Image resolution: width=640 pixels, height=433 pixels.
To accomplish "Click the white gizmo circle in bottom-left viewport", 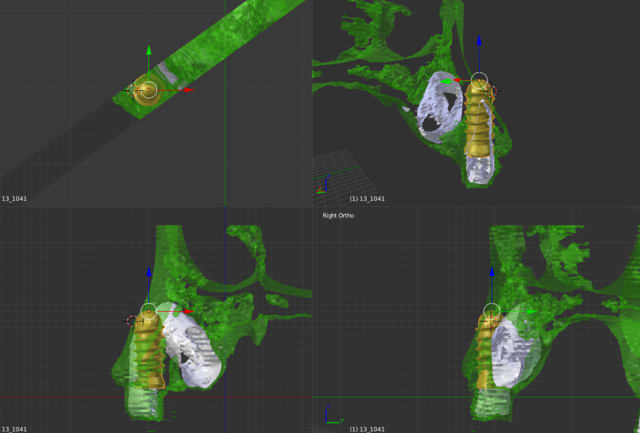I will pos(149,311).
